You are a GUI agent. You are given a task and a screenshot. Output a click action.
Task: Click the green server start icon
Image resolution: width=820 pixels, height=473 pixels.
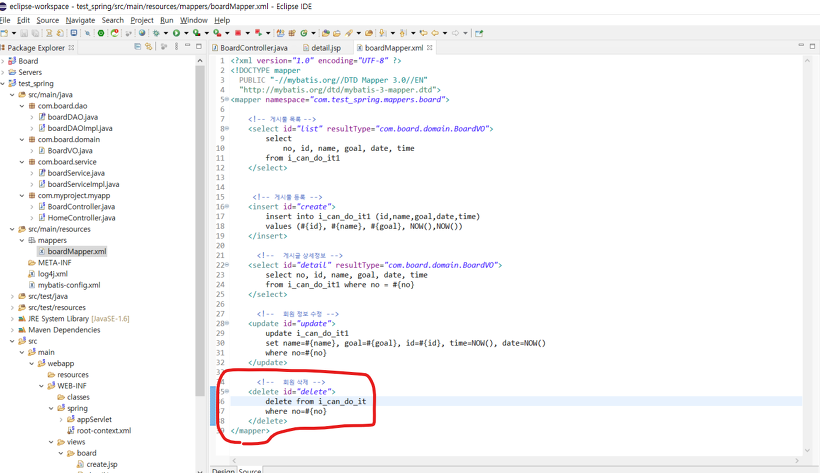(101, 33)
